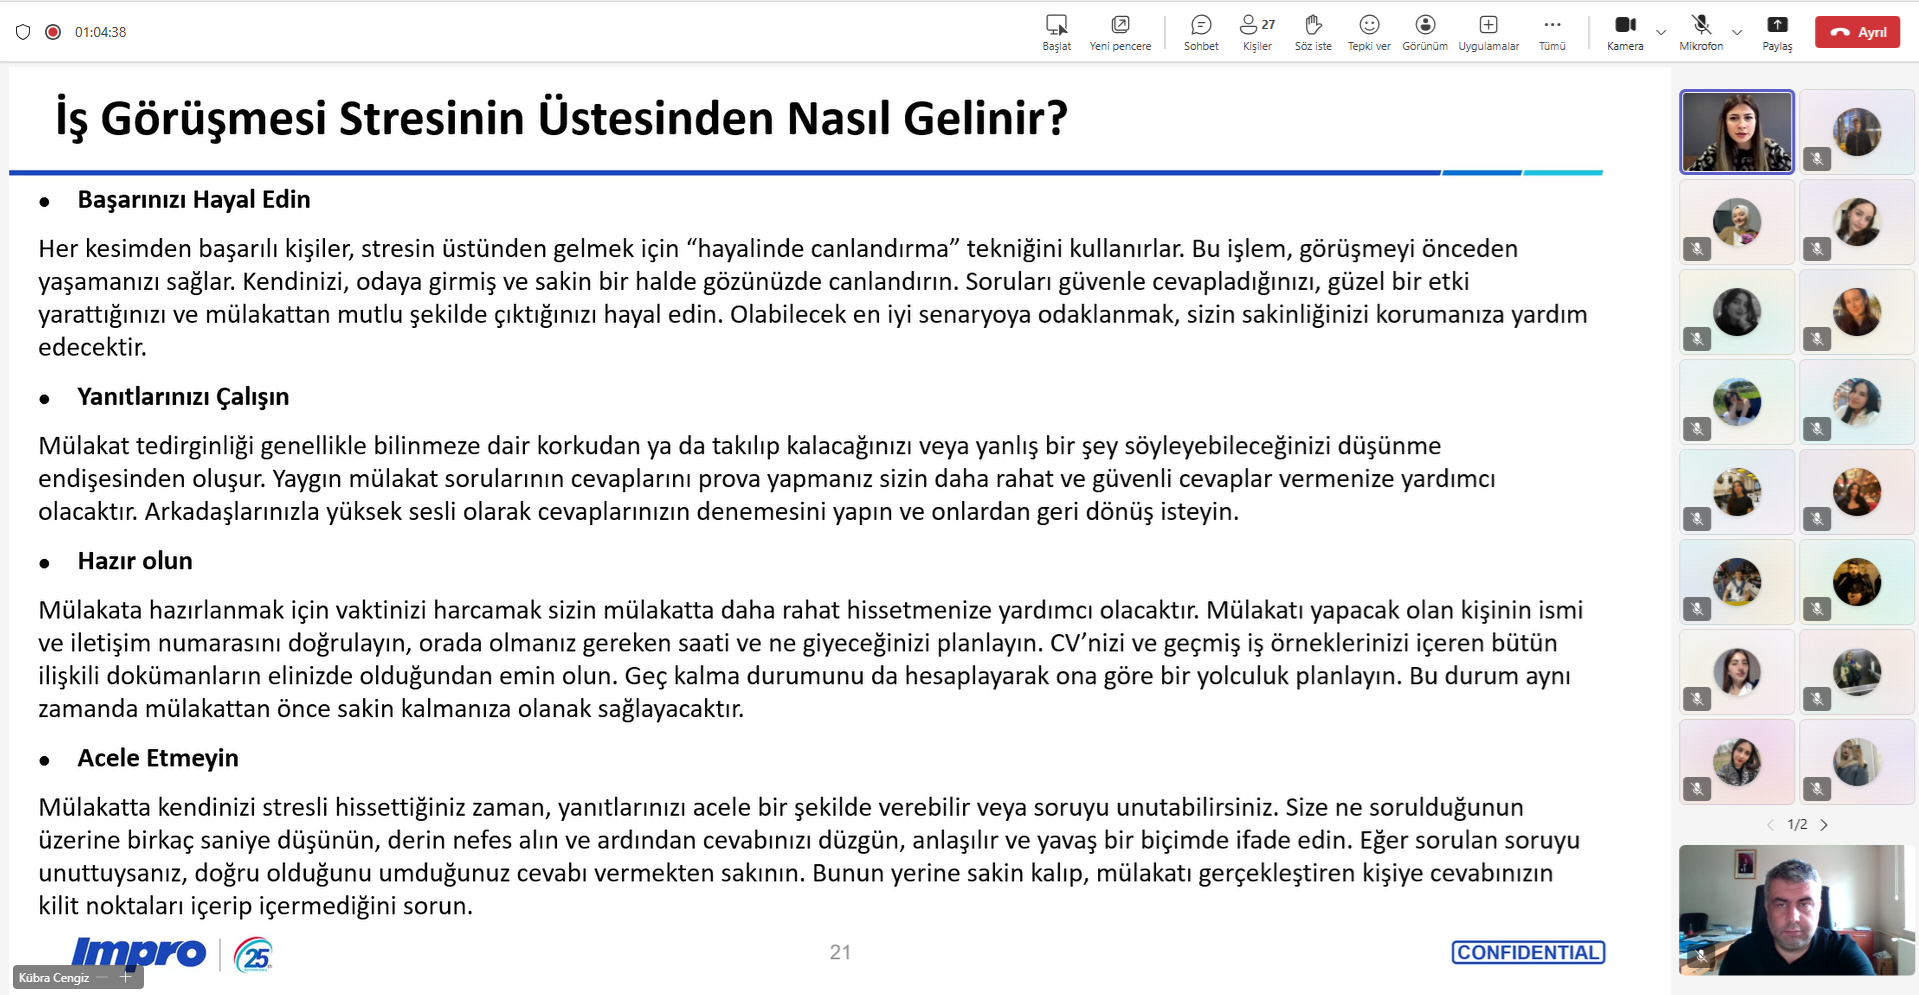Click the heading Başarınızı Hayal Edin
Screen dimensions: 1919x995
194,200
